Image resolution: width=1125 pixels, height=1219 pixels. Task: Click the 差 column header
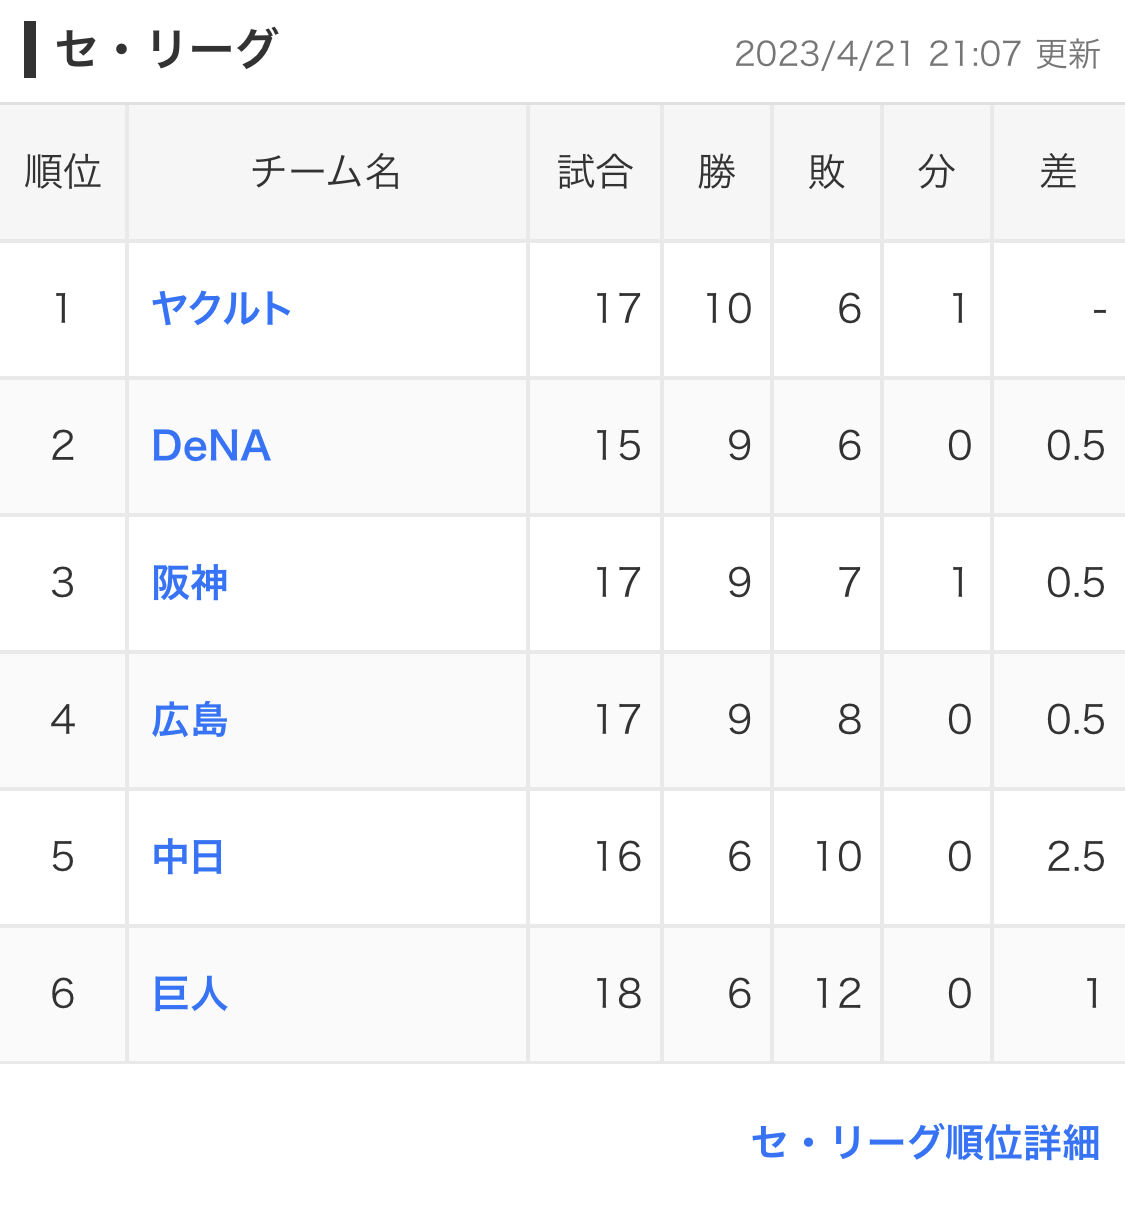[x=1058, y=172]
